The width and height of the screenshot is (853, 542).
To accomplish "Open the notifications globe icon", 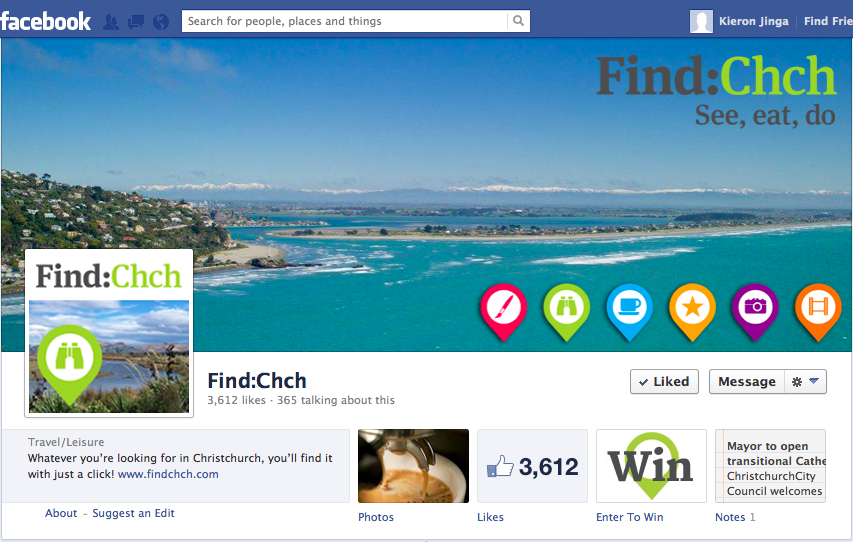I will (161, 22).
